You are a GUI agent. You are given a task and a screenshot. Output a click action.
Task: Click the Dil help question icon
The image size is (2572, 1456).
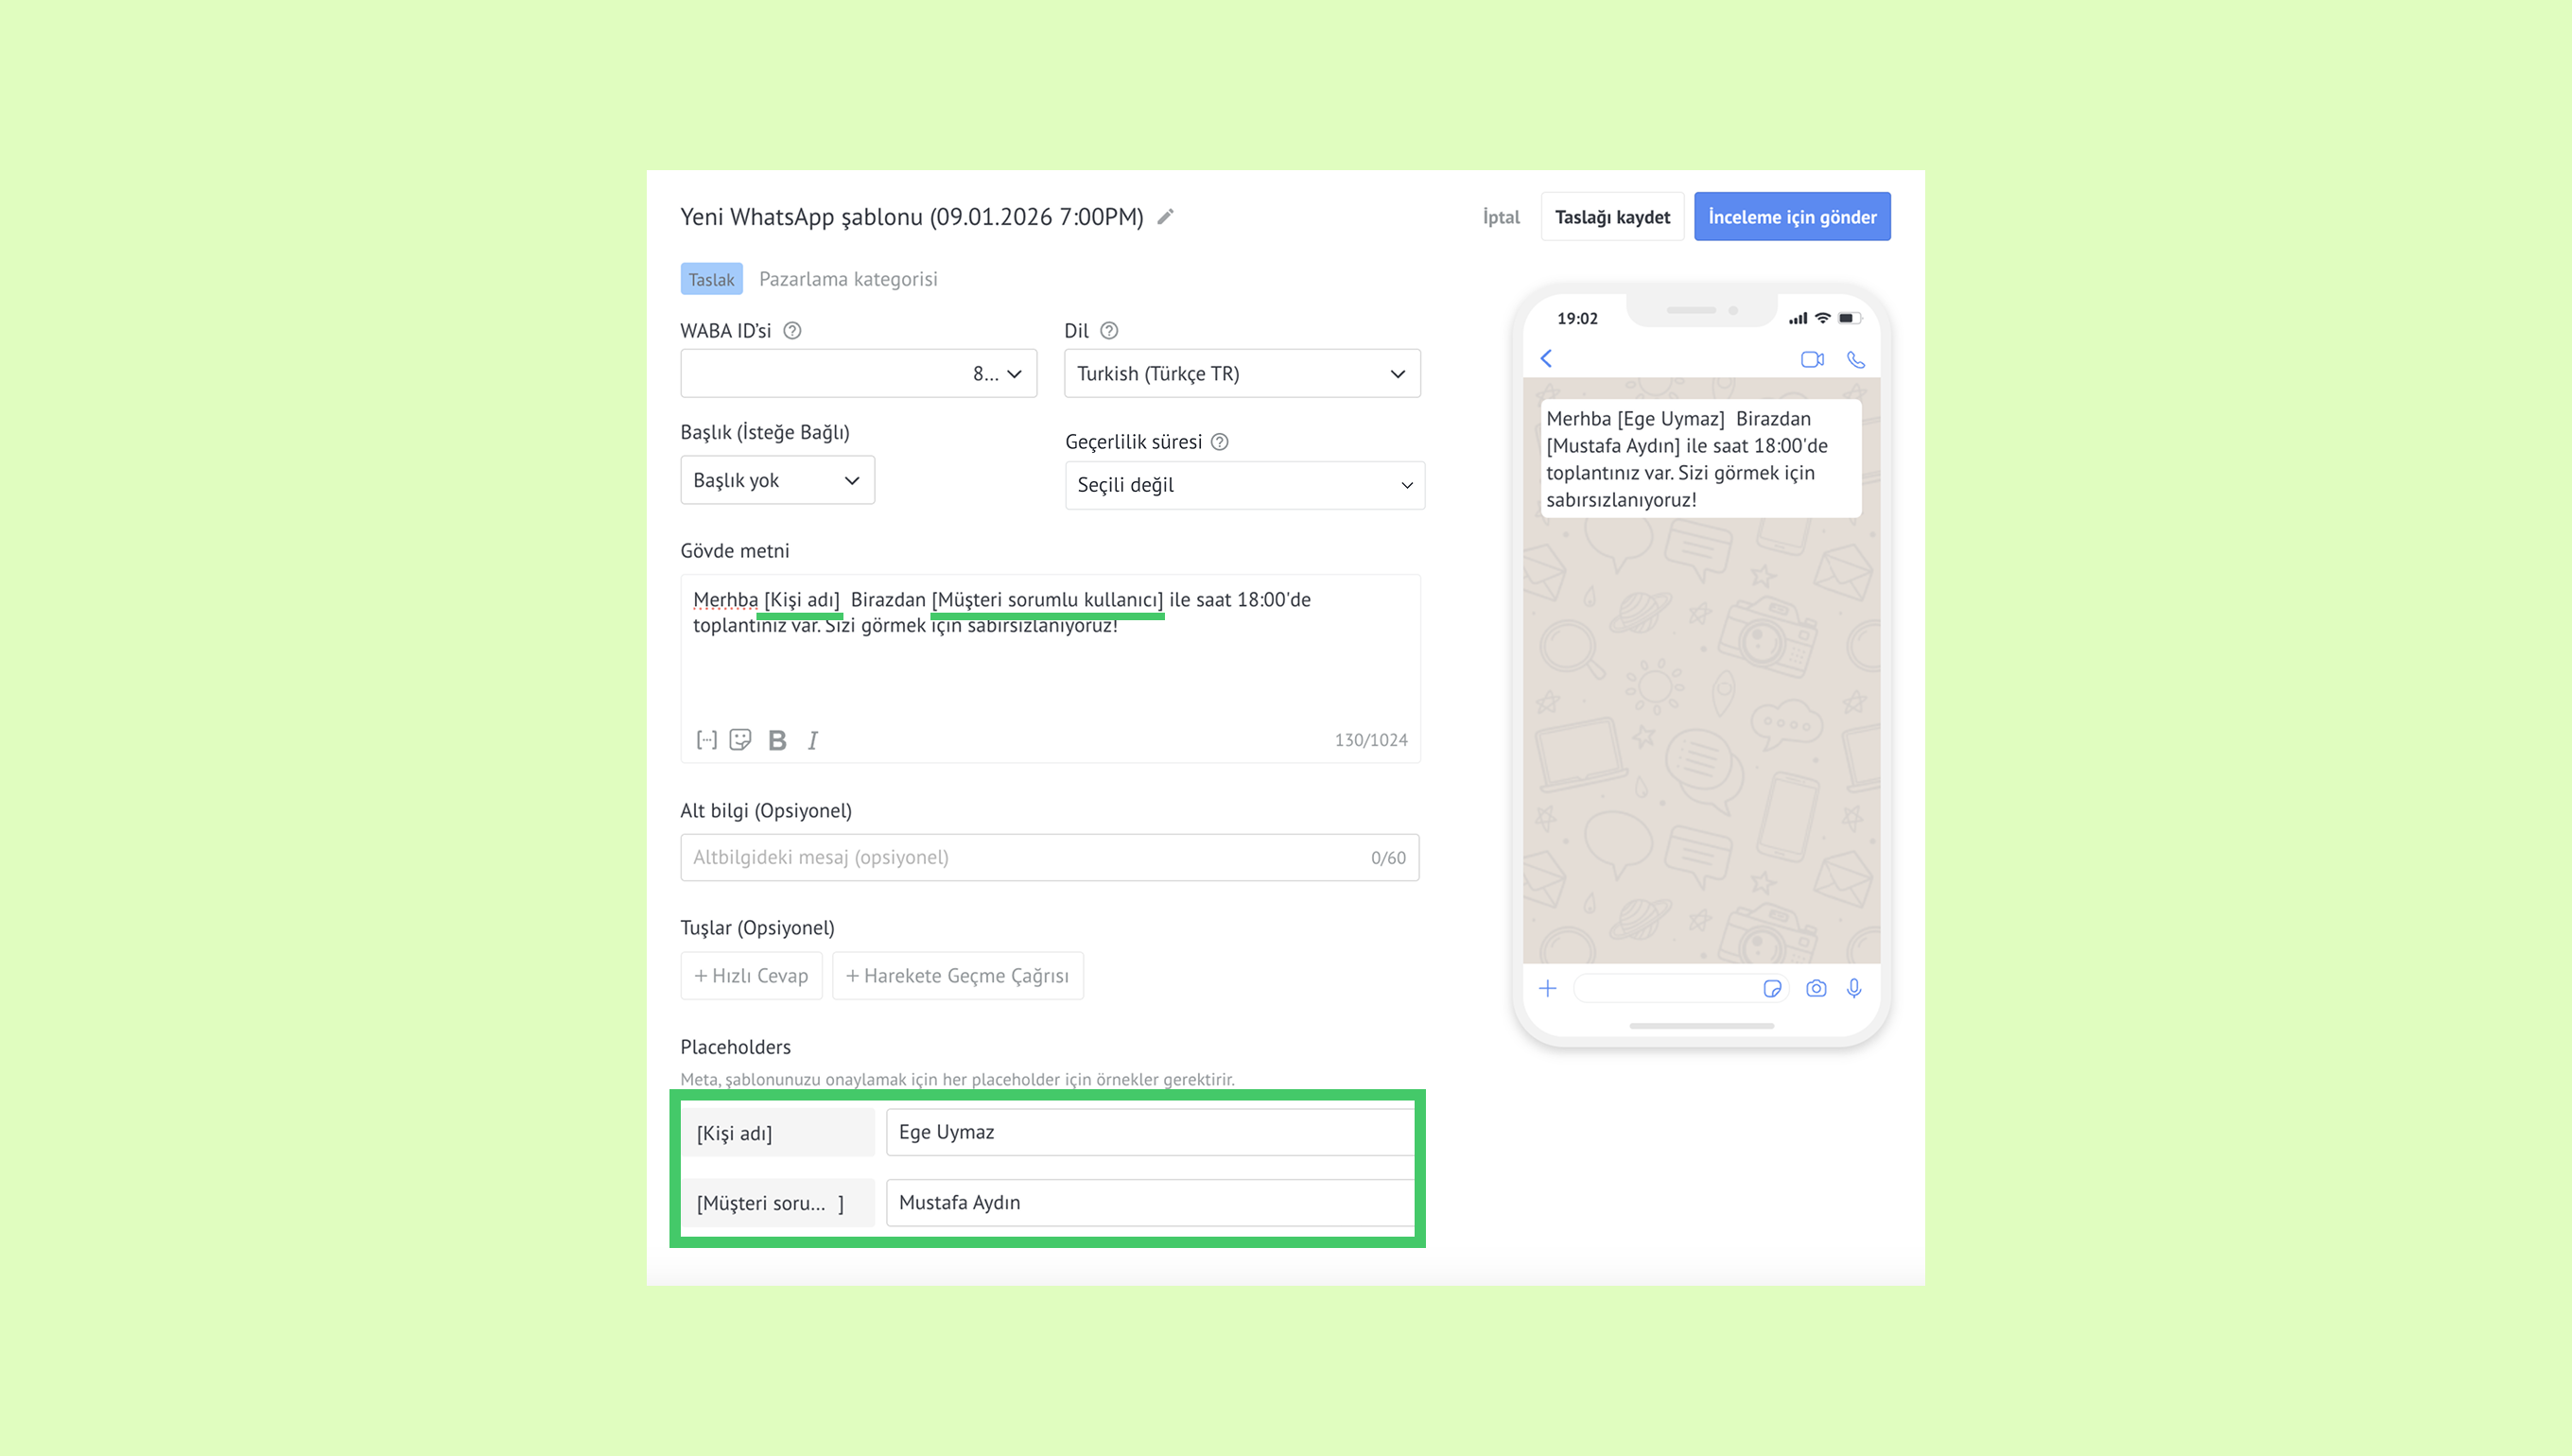[1109, 331]
